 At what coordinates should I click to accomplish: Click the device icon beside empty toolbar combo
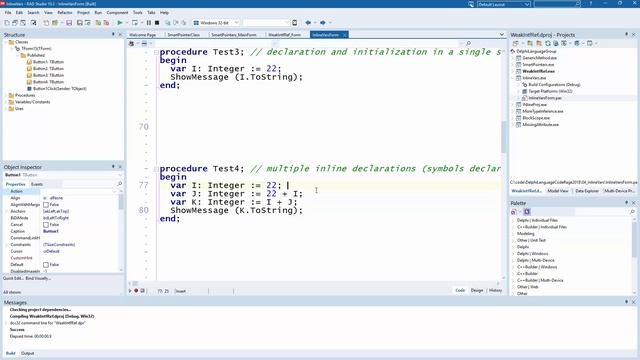[x=295, y=23]
